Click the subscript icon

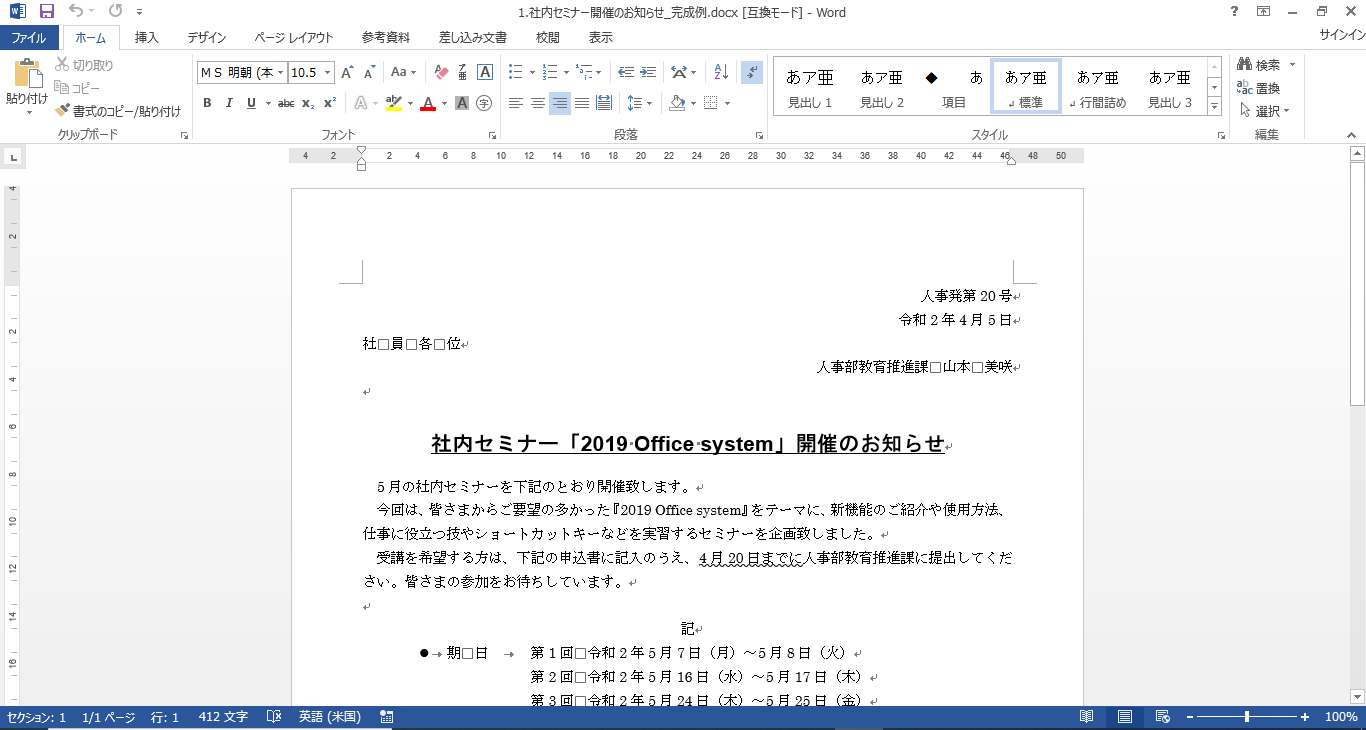[x=308, y=103]
